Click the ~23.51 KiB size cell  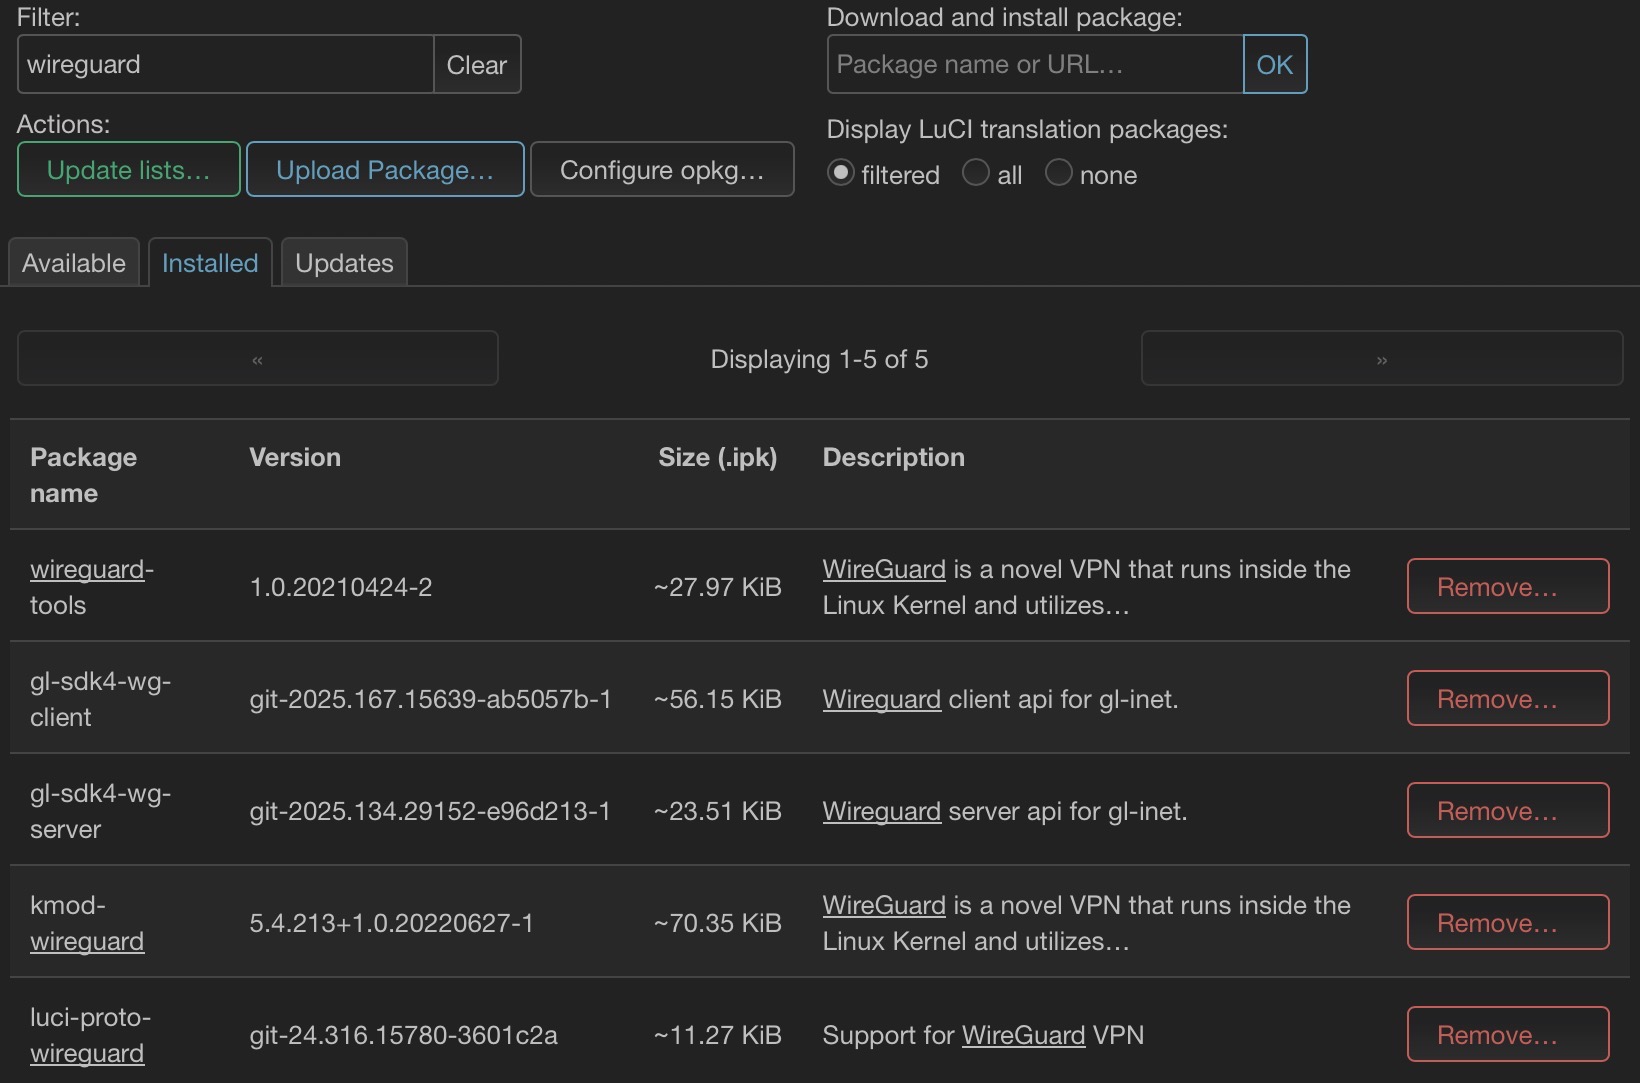coord(717,811)
